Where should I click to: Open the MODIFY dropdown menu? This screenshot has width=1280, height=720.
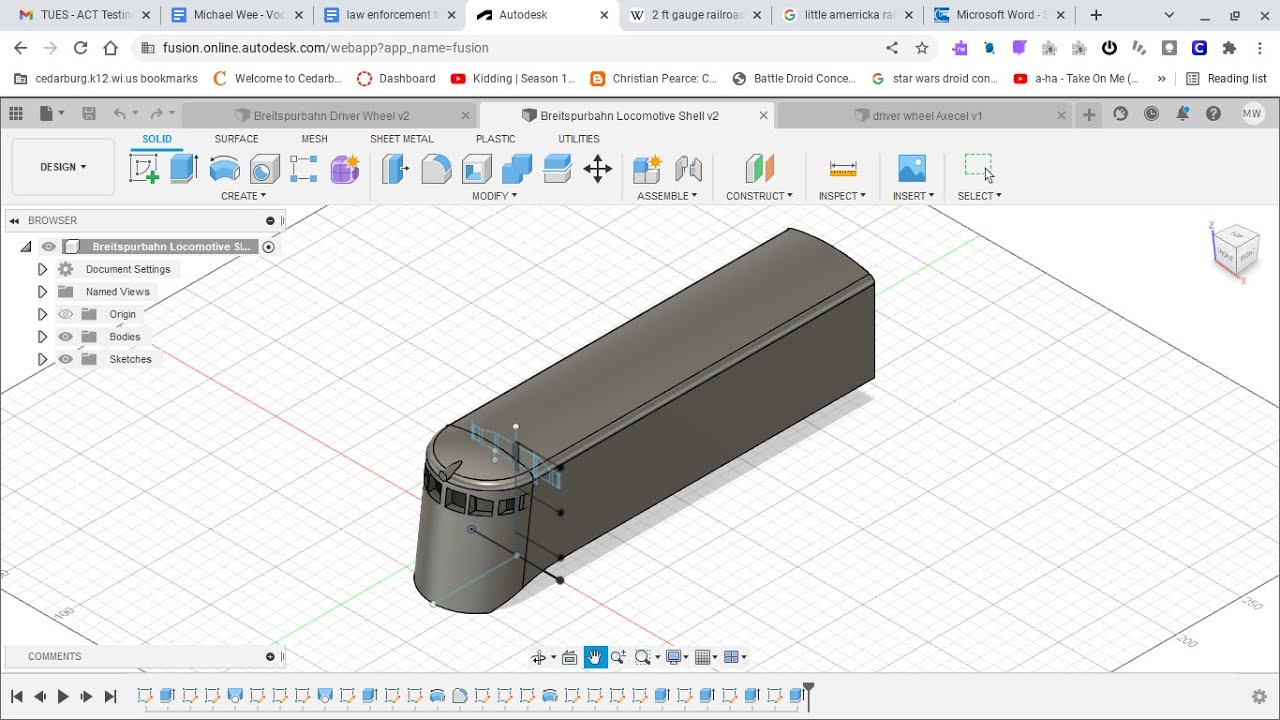click(x=494, y=196)
